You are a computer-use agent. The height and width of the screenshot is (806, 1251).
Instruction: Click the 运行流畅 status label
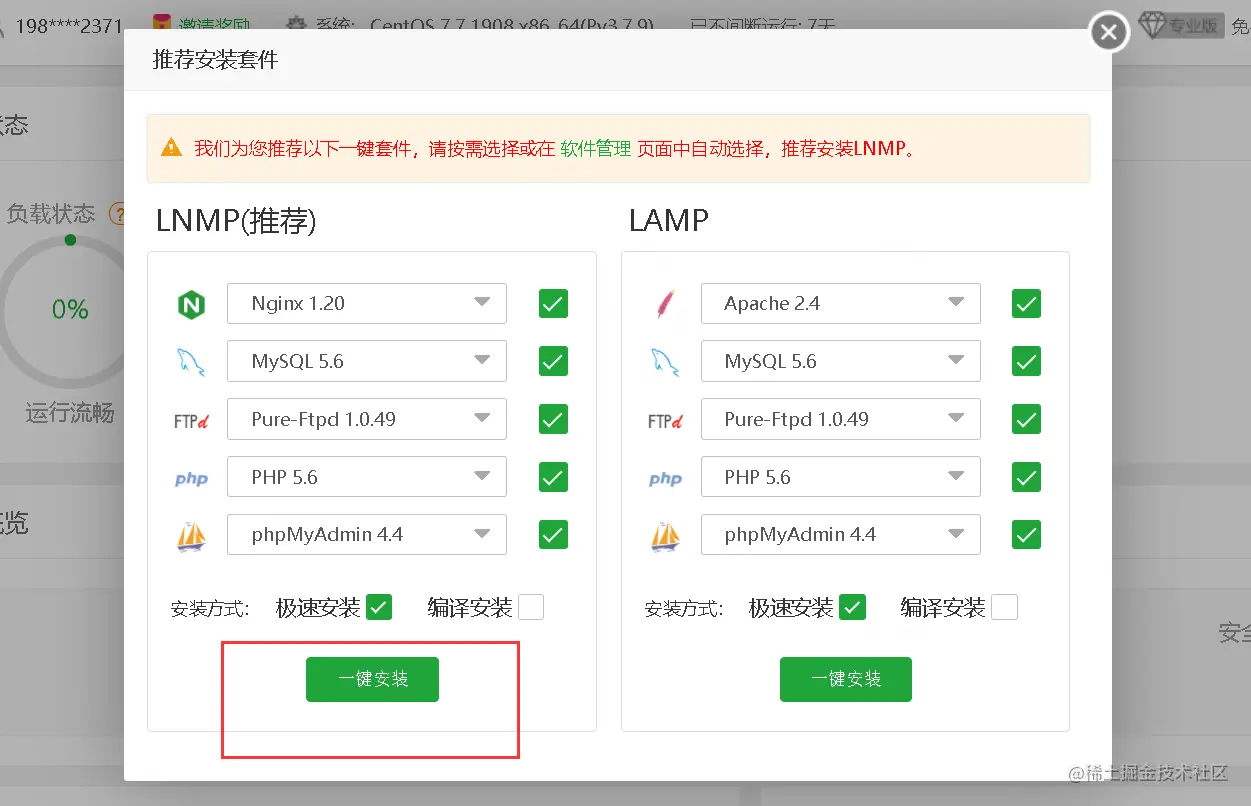pyautogui.click(x=70, y=412)
